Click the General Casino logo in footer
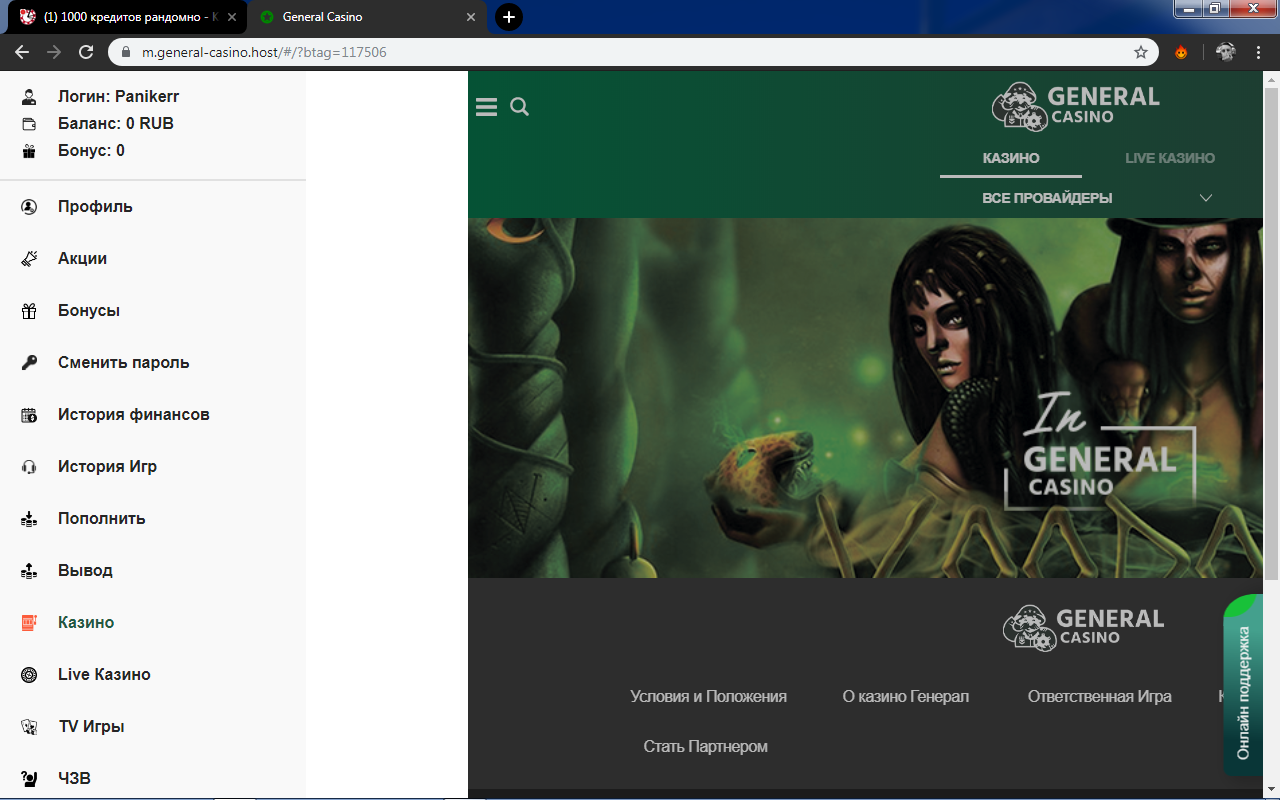Image resolution: width=1280 pixels, height=800 pixels. (1084, 628)
